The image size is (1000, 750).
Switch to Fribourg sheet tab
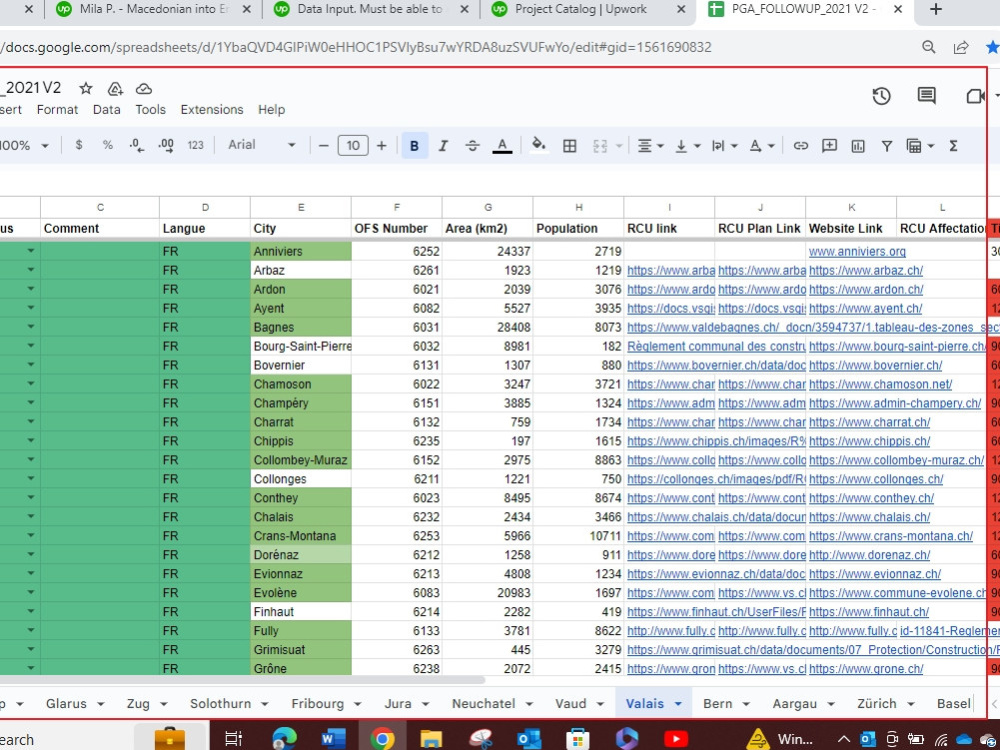(x=317, y=703)
